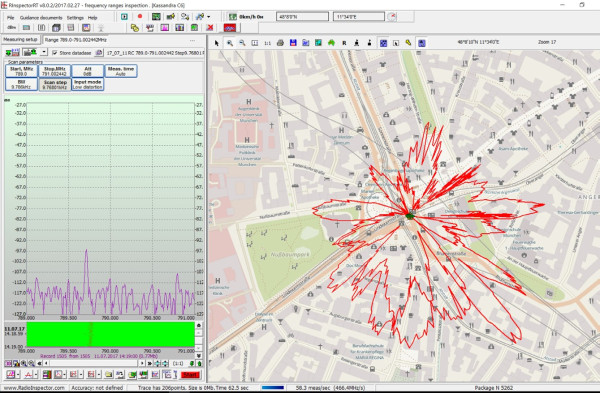Click the red record button in toolbar
600x393 pixels.
[140, 16]
